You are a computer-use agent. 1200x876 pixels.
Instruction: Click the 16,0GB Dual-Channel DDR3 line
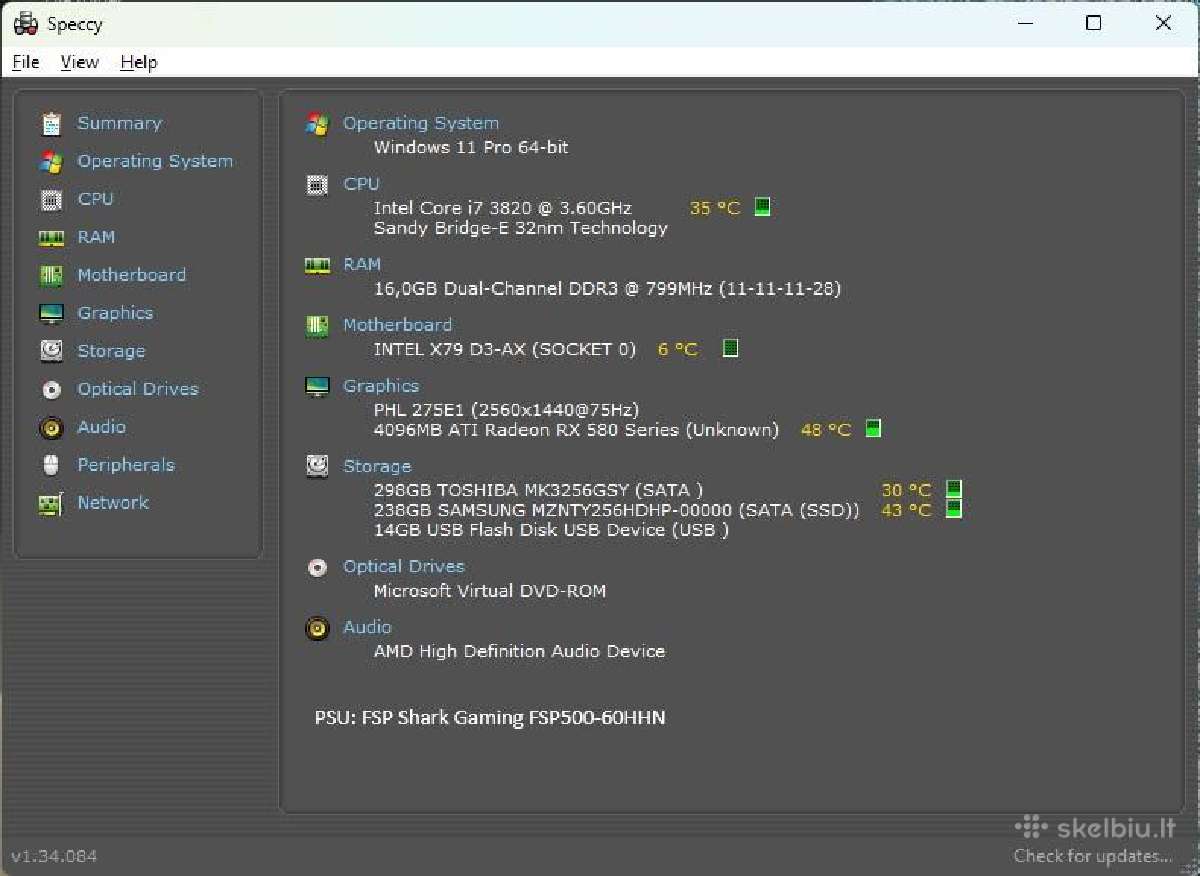point(607,289)
